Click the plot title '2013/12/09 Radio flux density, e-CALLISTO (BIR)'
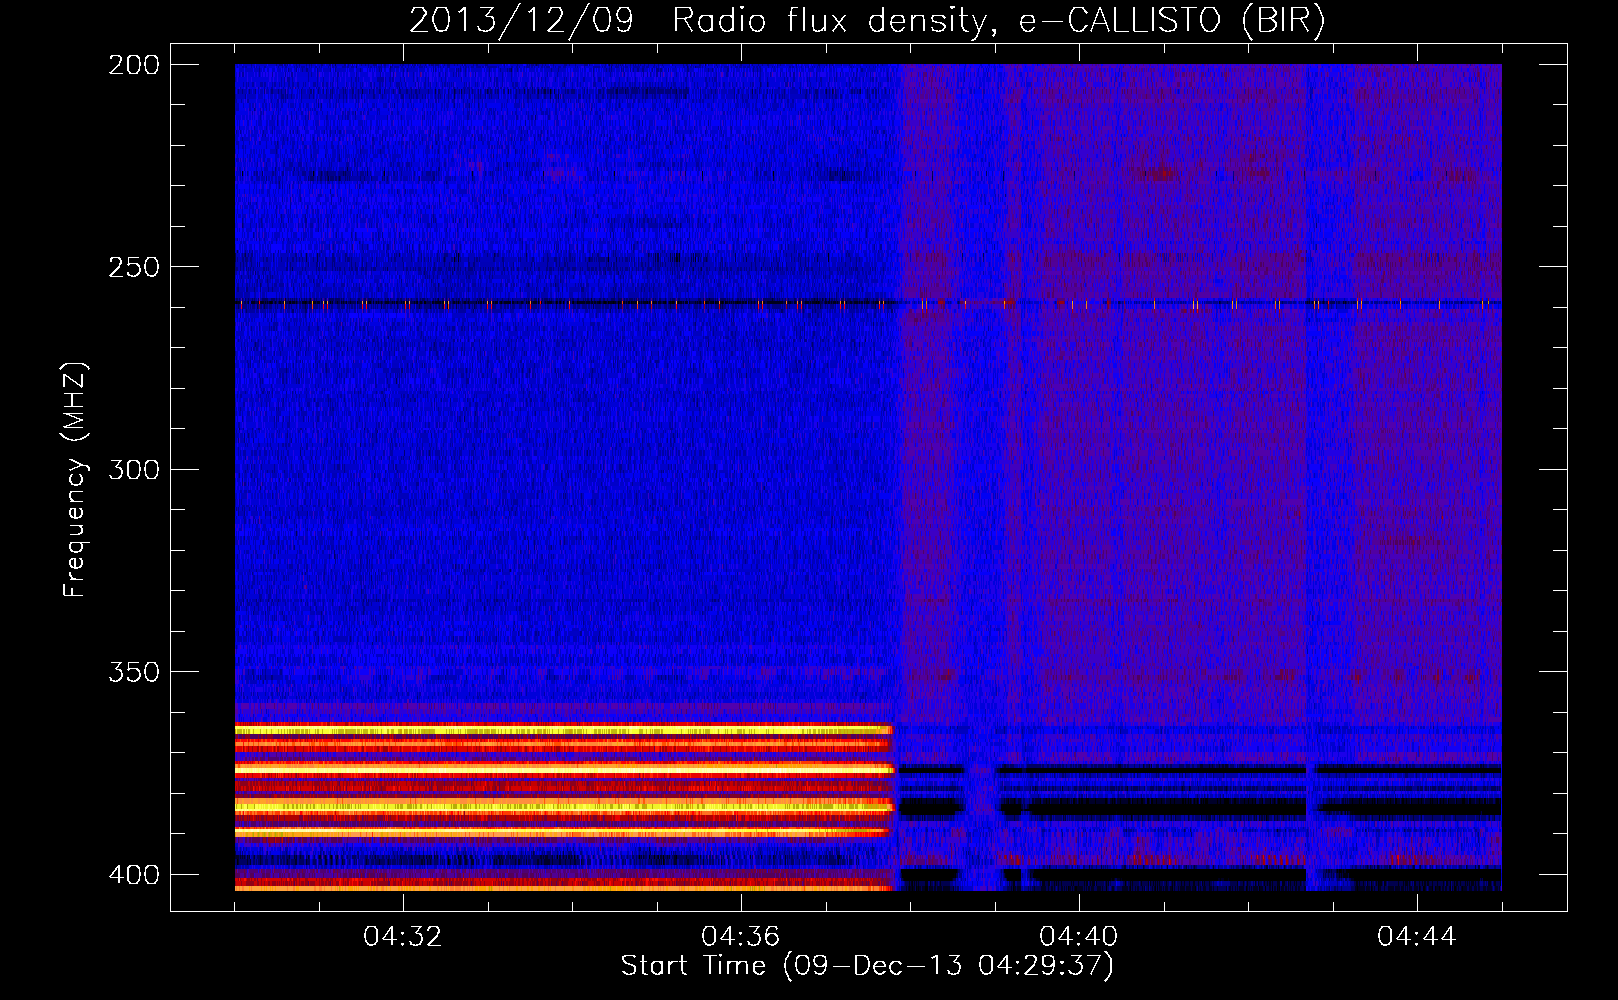This screenshot has width=1618, height=1000. 867,21
